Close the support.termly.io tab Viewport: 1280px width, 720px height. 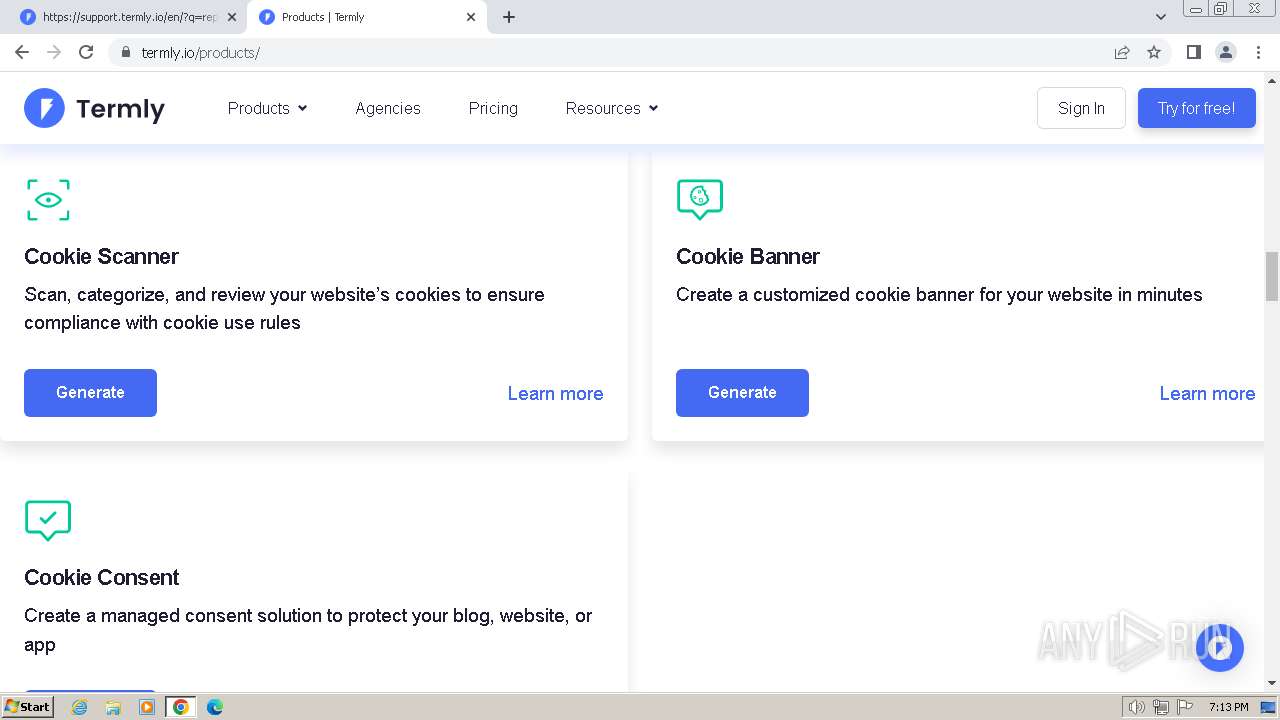coord(232,17)
